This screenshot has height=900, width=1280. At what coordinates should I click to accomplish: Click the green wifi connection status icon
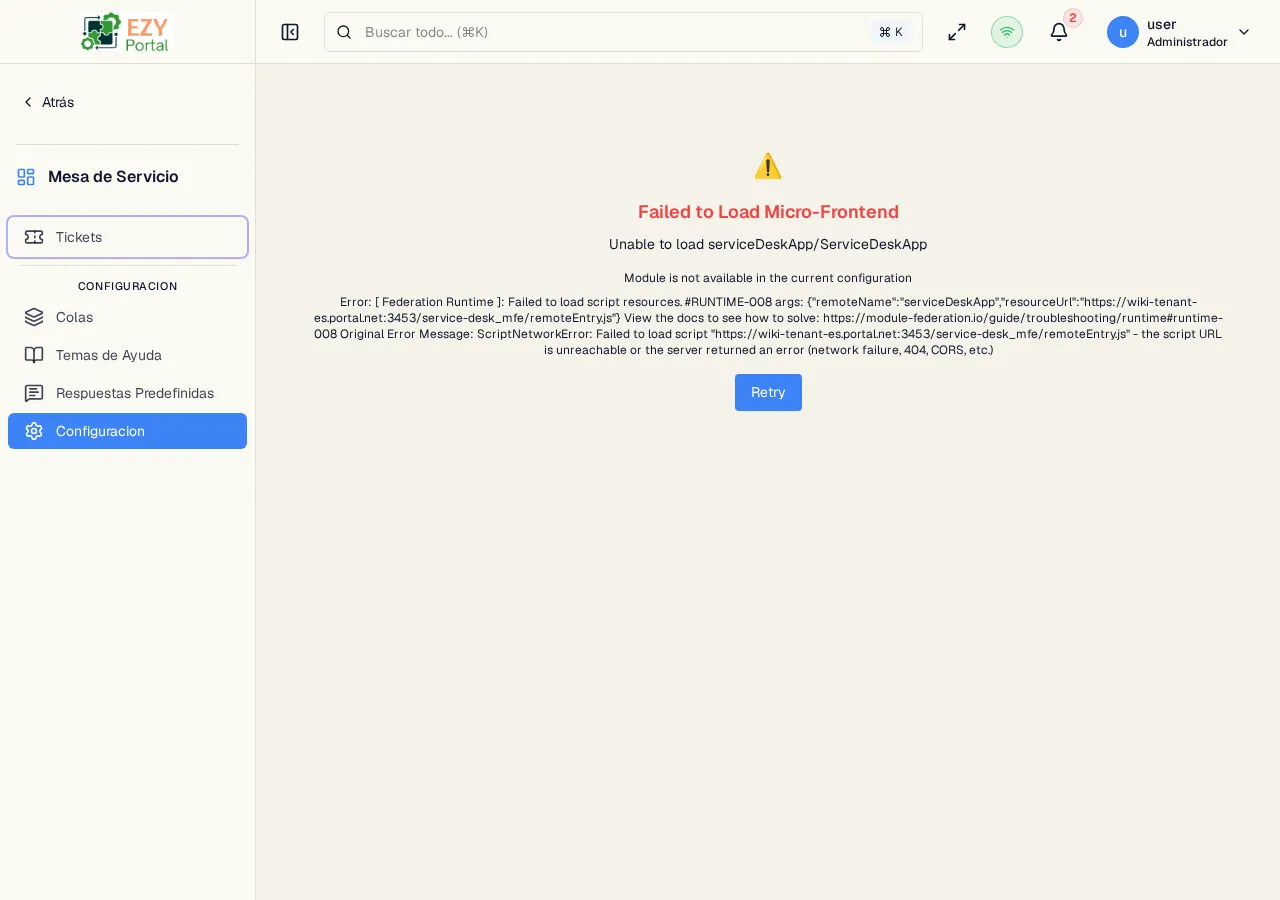point(1007,32)
